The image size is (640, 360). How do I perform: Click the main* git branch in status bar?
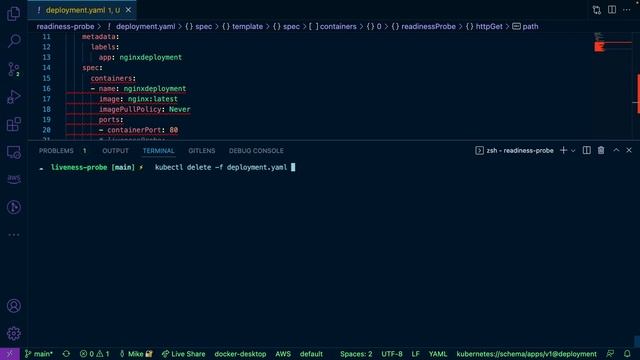click(39, 354)
